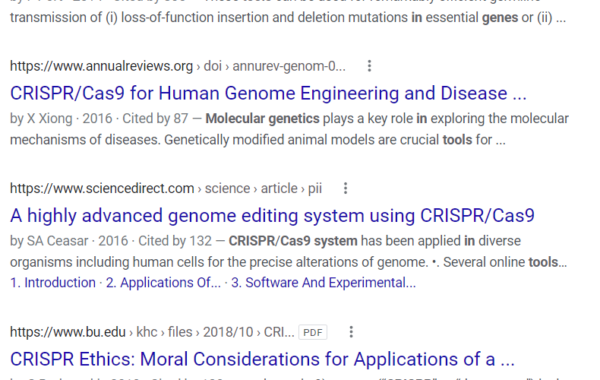Click 'by X Xiong · 2016 · Cited by 87' text

(x=99, y=119)
